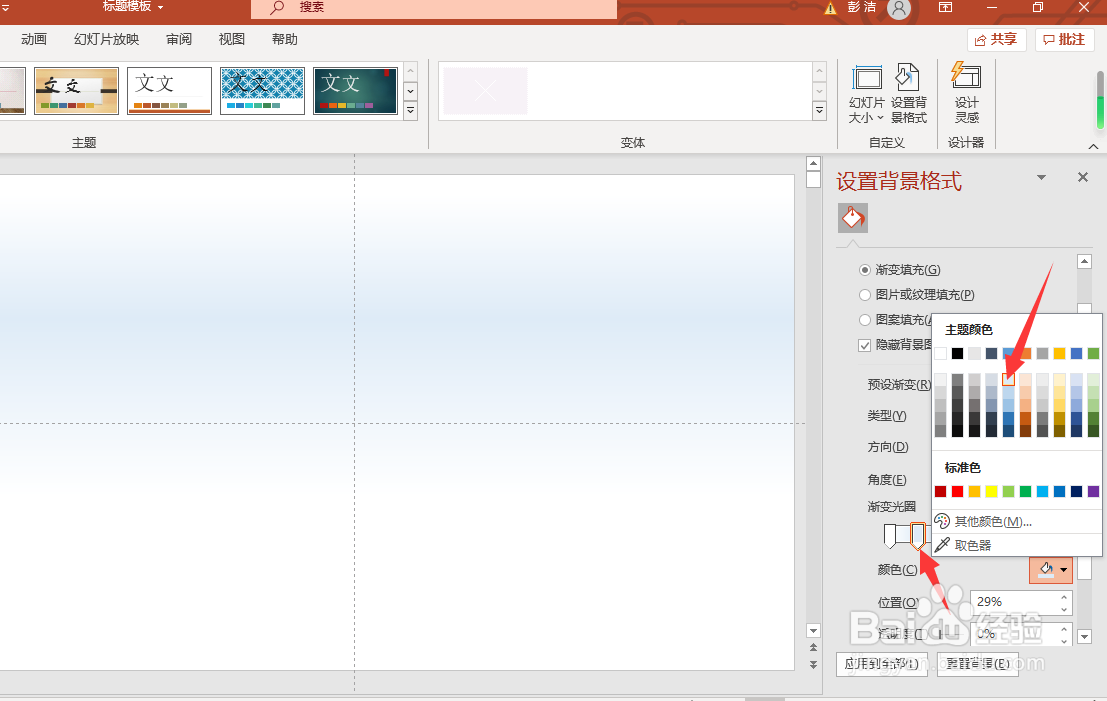Move theme gallery up one row
This screenshot has height=701, width=1107.
coord(410,71)
